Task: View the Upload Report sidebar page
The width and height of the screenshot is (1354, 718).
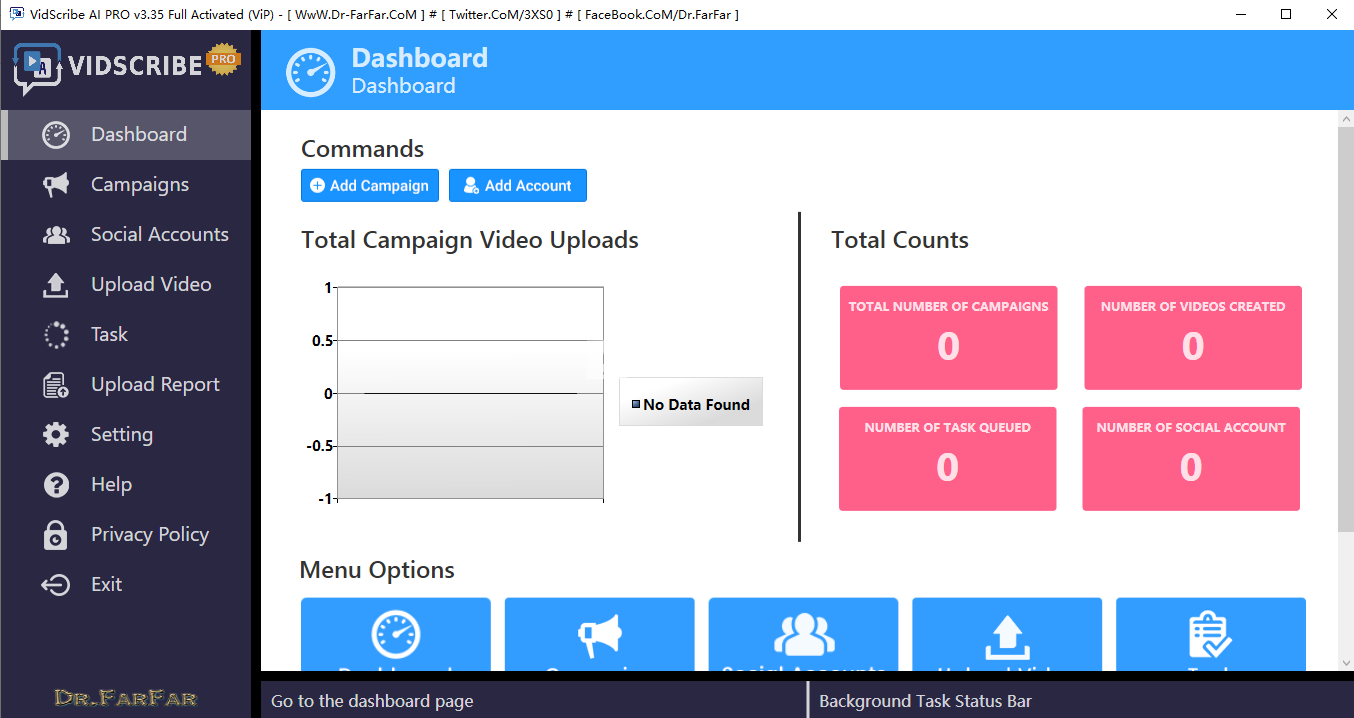Action: tap(126, 385)
